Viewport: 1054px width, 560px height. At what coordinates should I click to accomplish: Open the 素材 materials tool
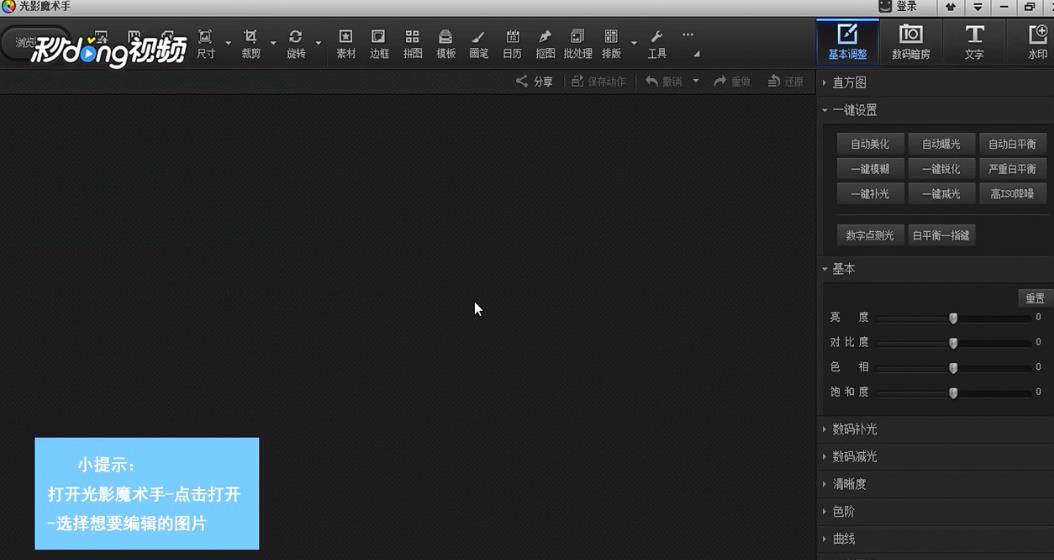click(346, 44)
